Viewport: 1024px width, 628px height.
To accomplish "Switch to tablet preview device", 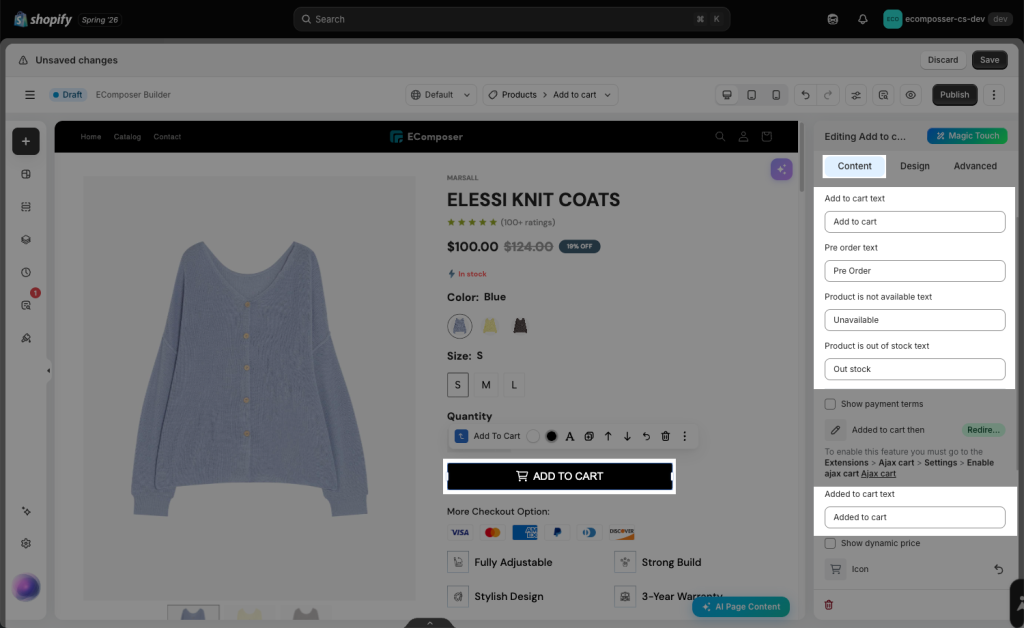I will click(x=752, y=95).
